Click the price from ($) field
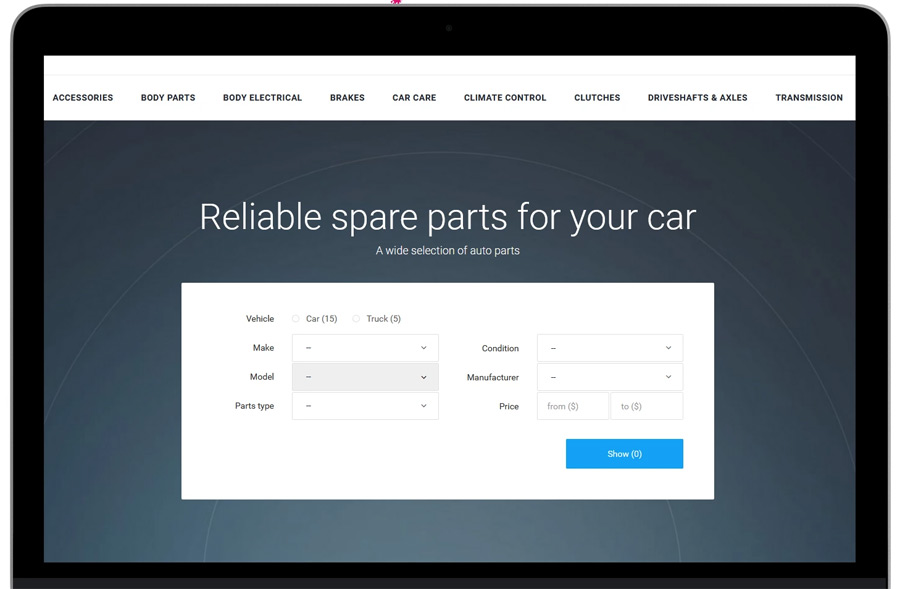 coord(572,406)
